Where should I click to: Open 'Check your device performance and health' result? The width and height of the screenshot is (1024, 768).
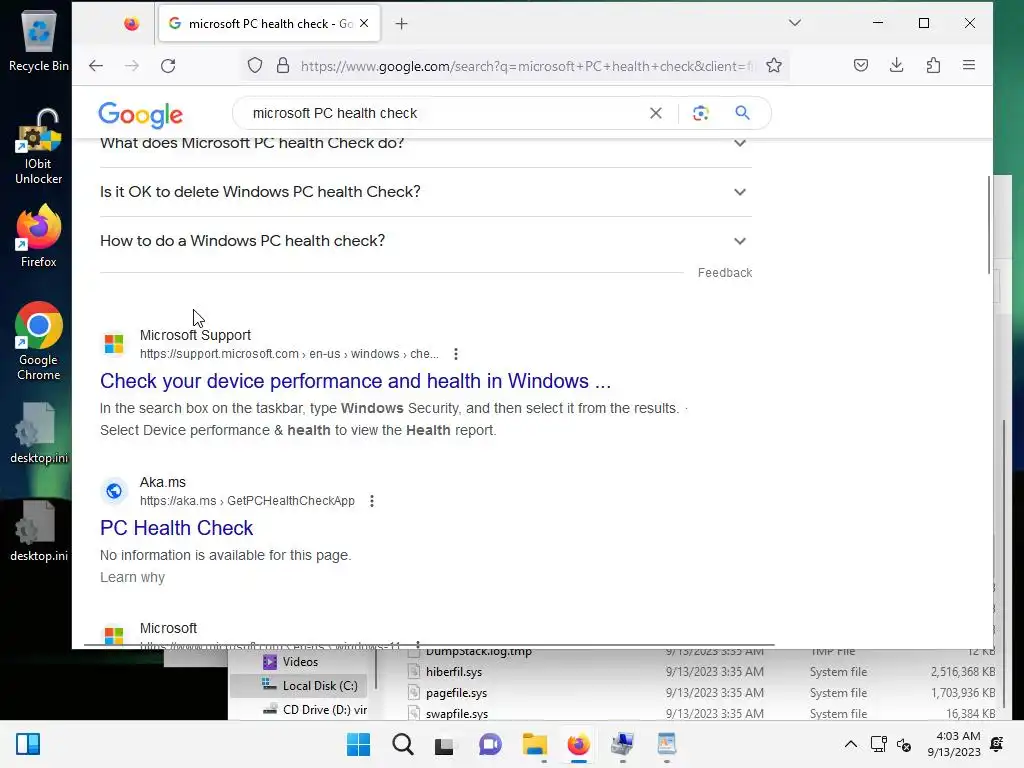355,381
